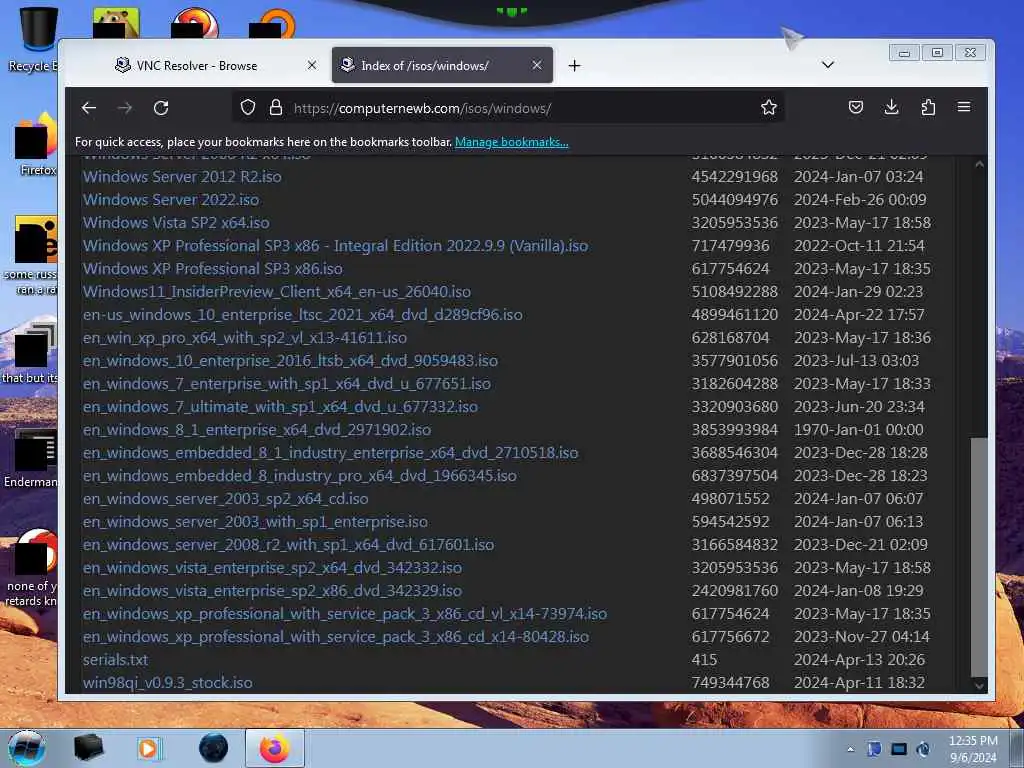Close the VNC Resolver tab
This screenshot has height=768, width=1024.
312,65
